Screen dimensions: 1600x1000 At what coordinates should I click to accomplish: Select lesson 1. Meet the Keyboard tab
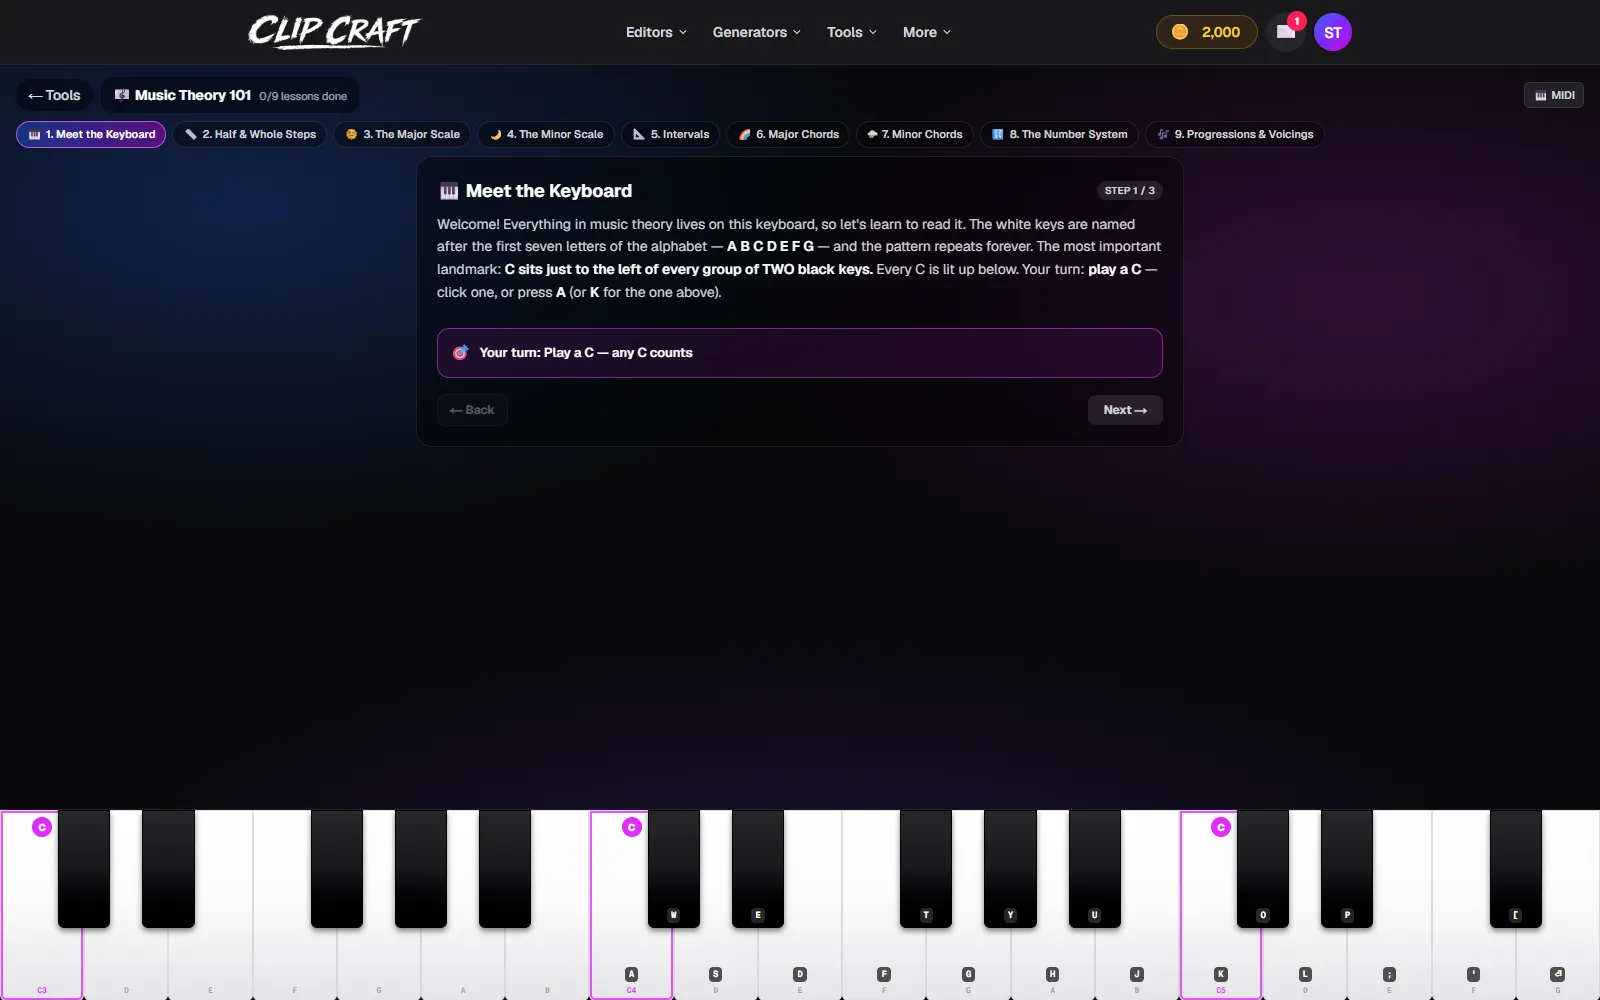tap(91, 134)
